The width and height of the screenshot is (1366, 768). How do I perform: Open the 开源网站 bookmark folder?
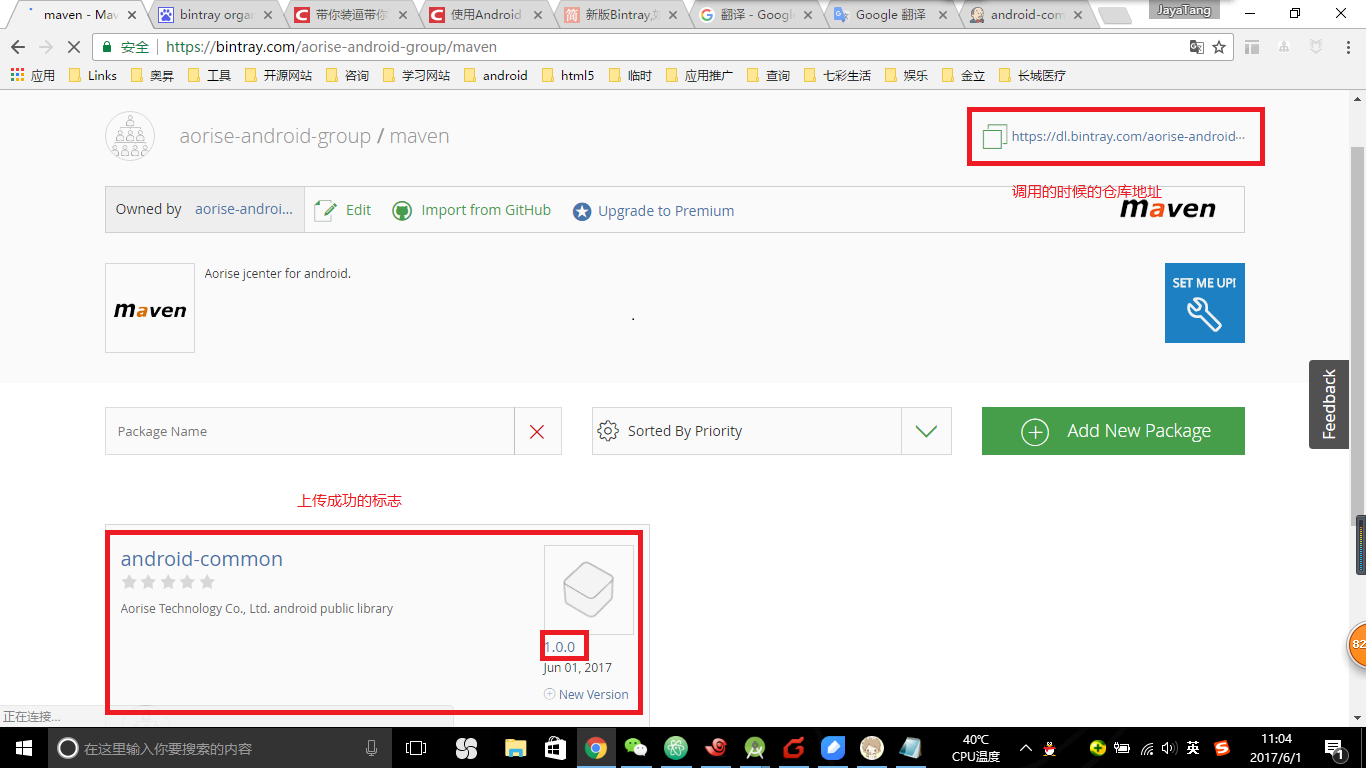tap(278, 75)
